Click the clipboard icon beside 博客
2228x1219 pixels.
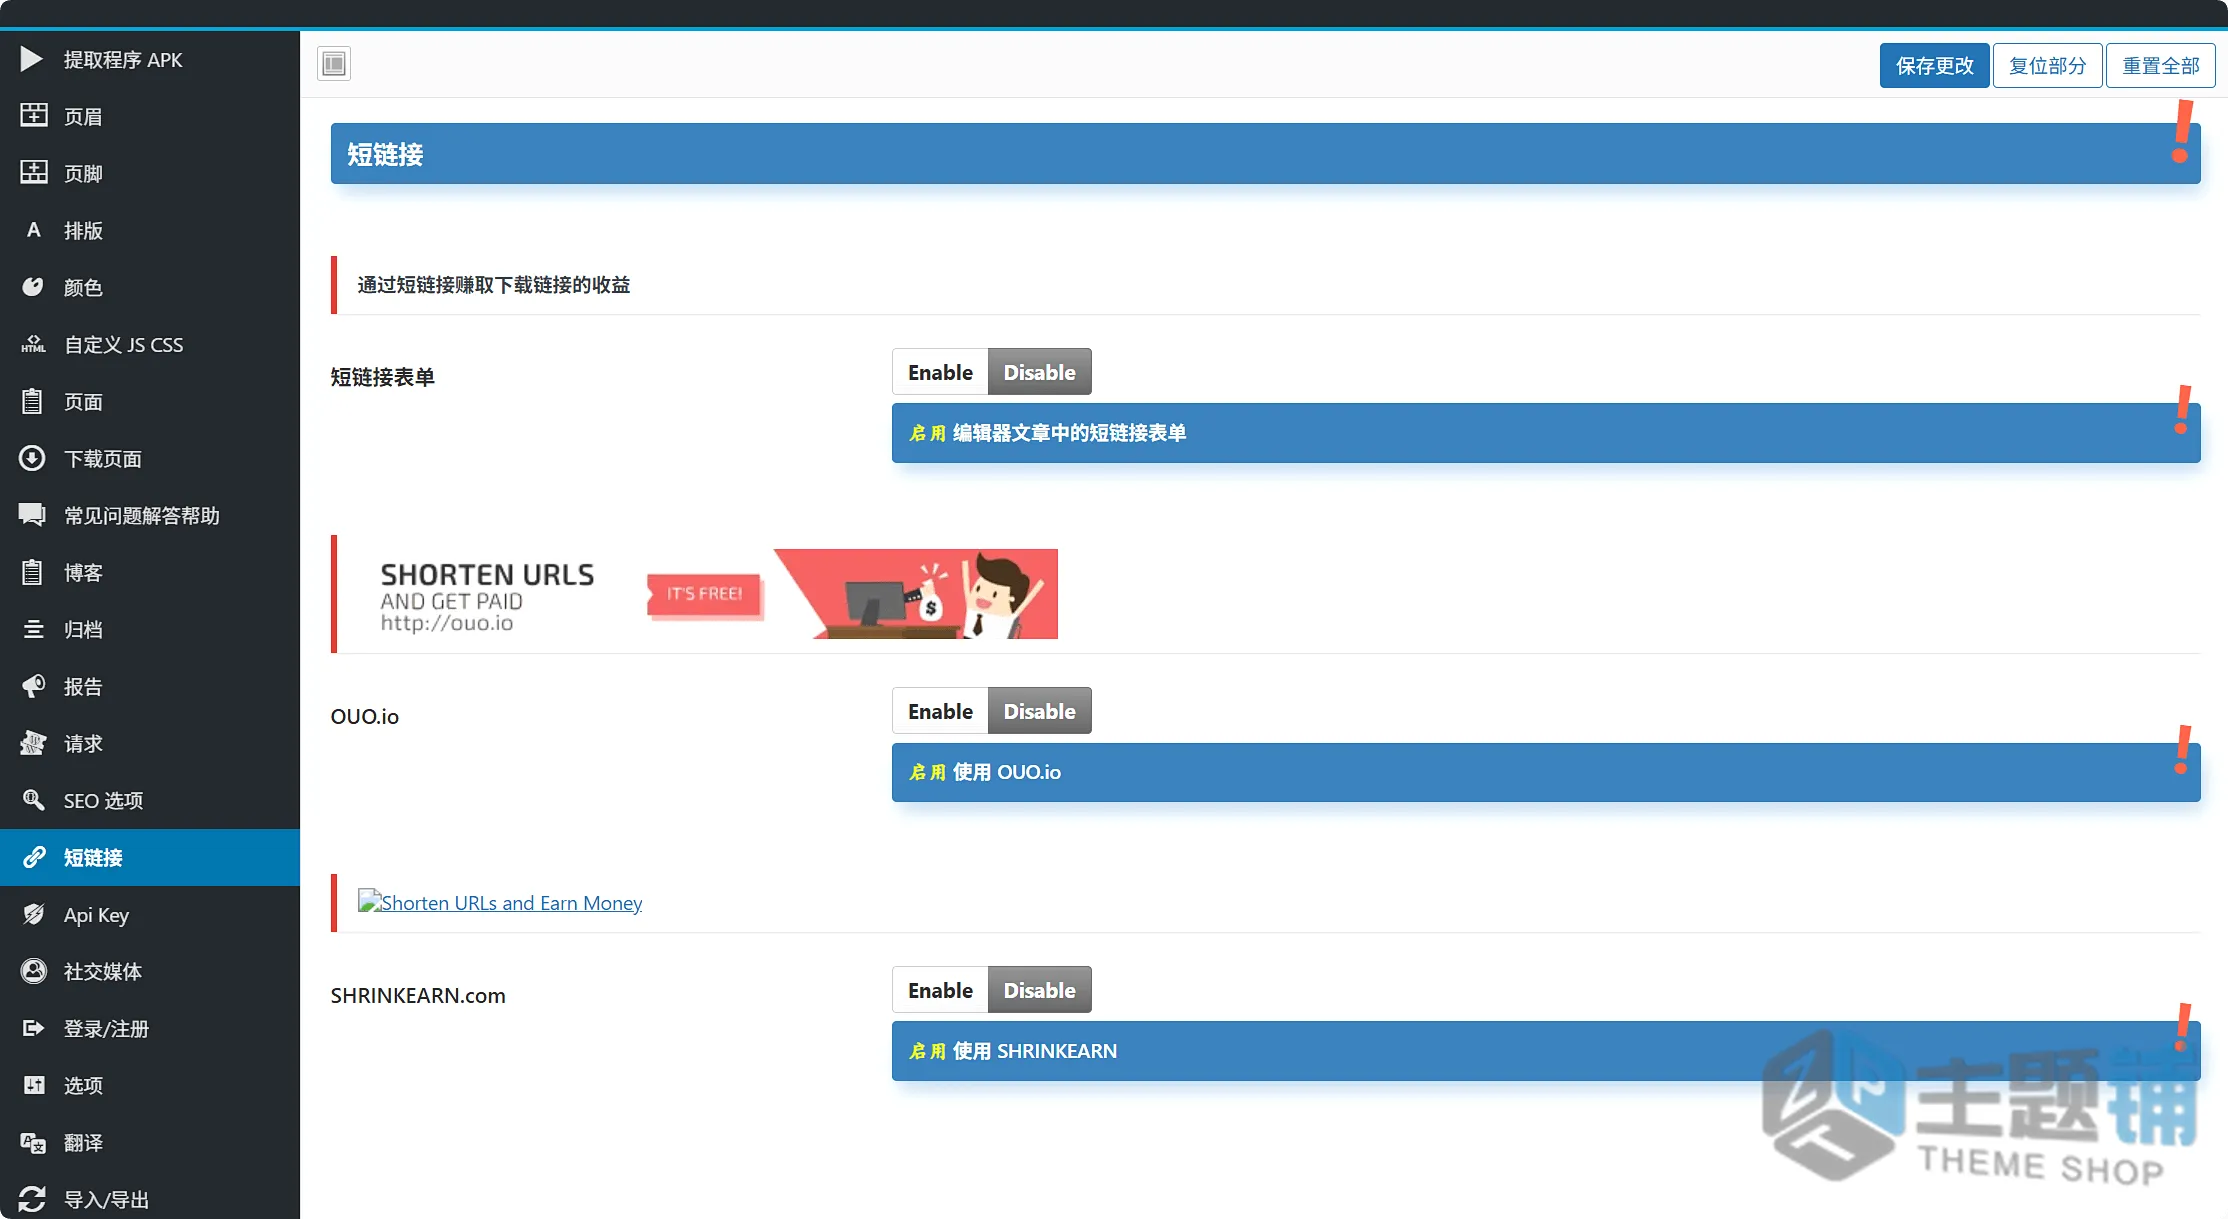pos(32,572)
